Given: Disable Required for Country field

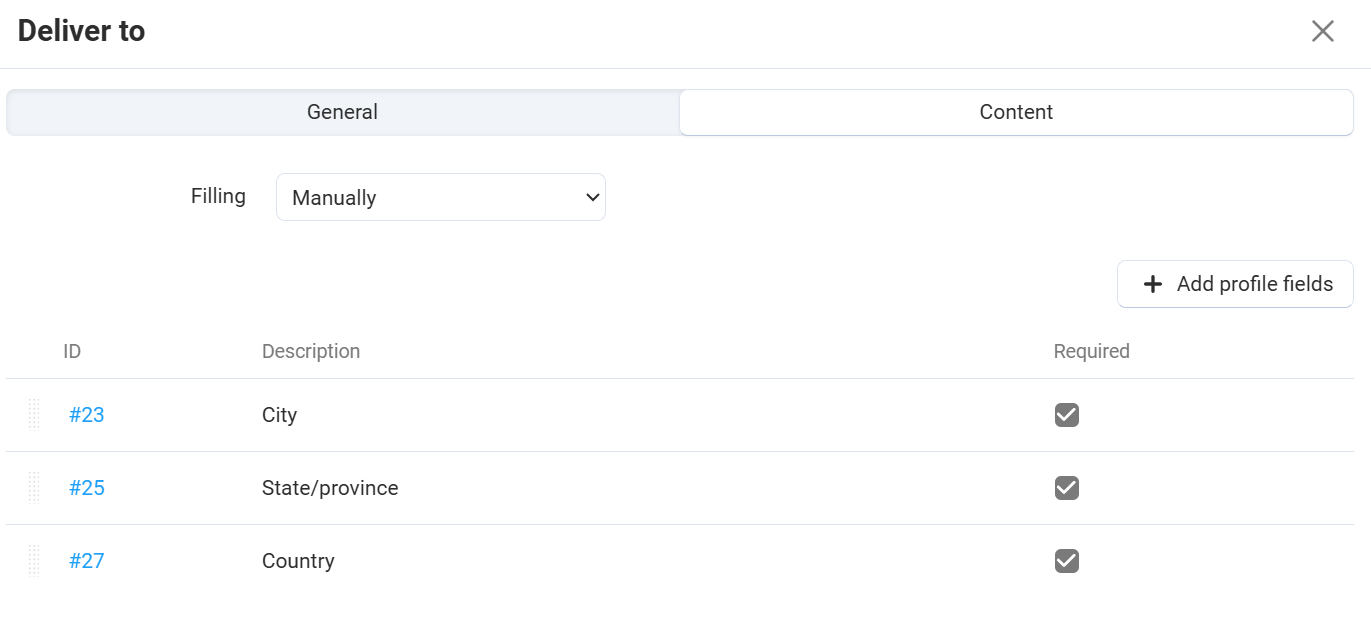Looking at the screenshot, I should pyautogui.click(x=1067, y=561).
